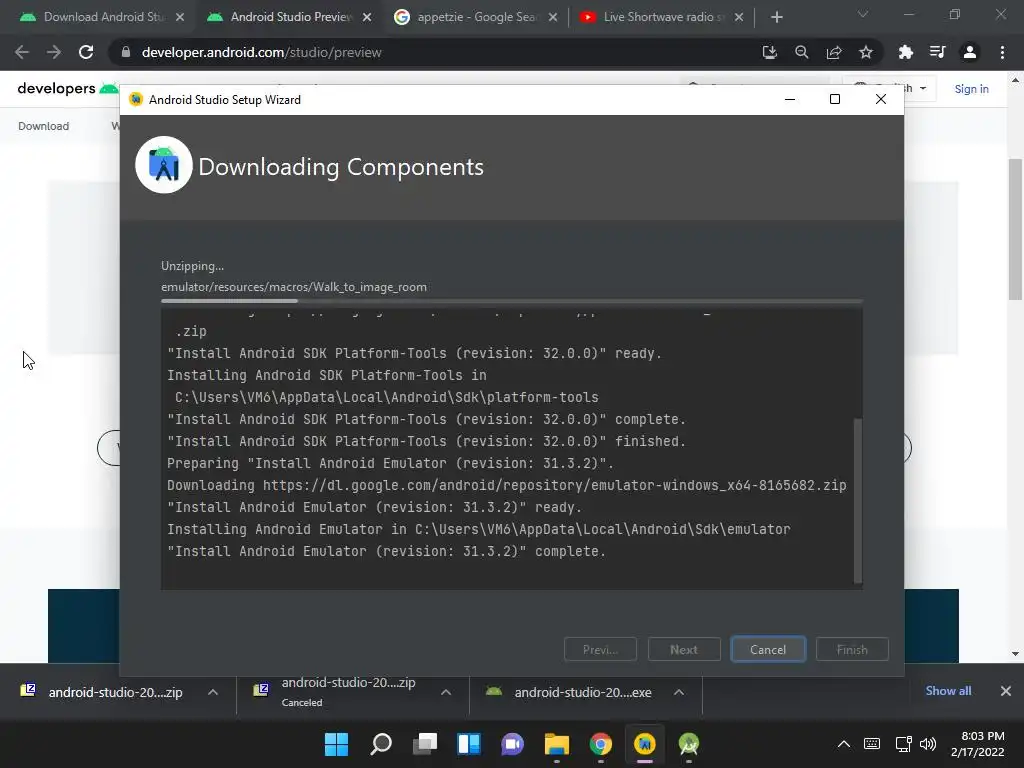The width and height of the screenshot is (1024, 768).
Task: Open the zoom magnifier icon in address bar
Action: point(801,52)
